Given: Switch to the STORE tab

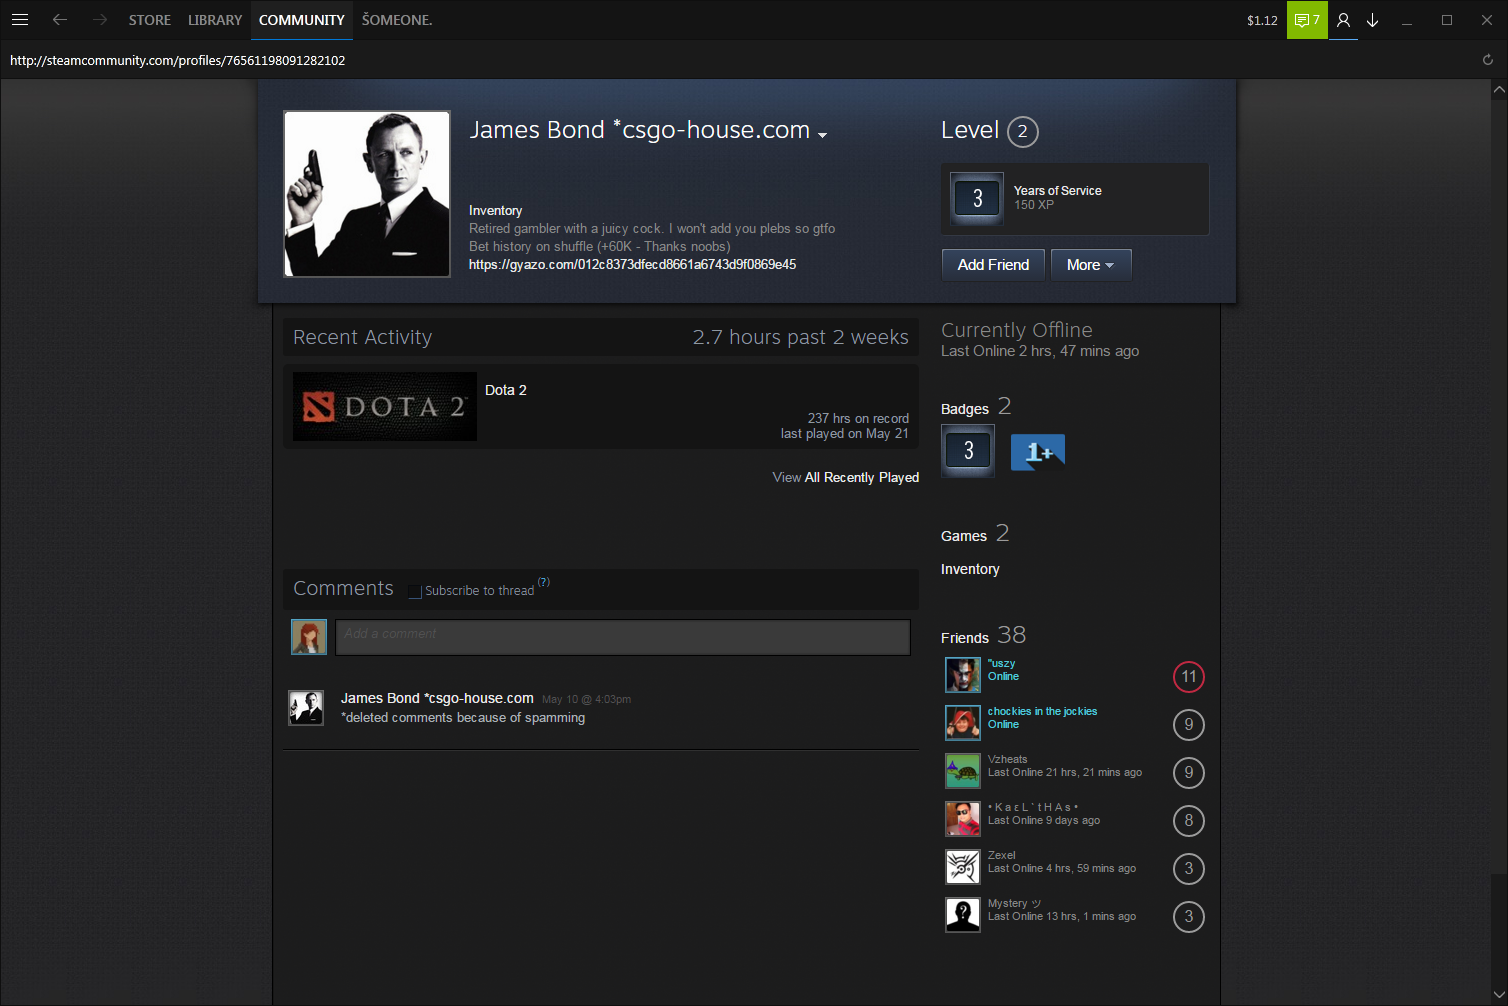Looking at the screenshot, I should pos(149,20).
